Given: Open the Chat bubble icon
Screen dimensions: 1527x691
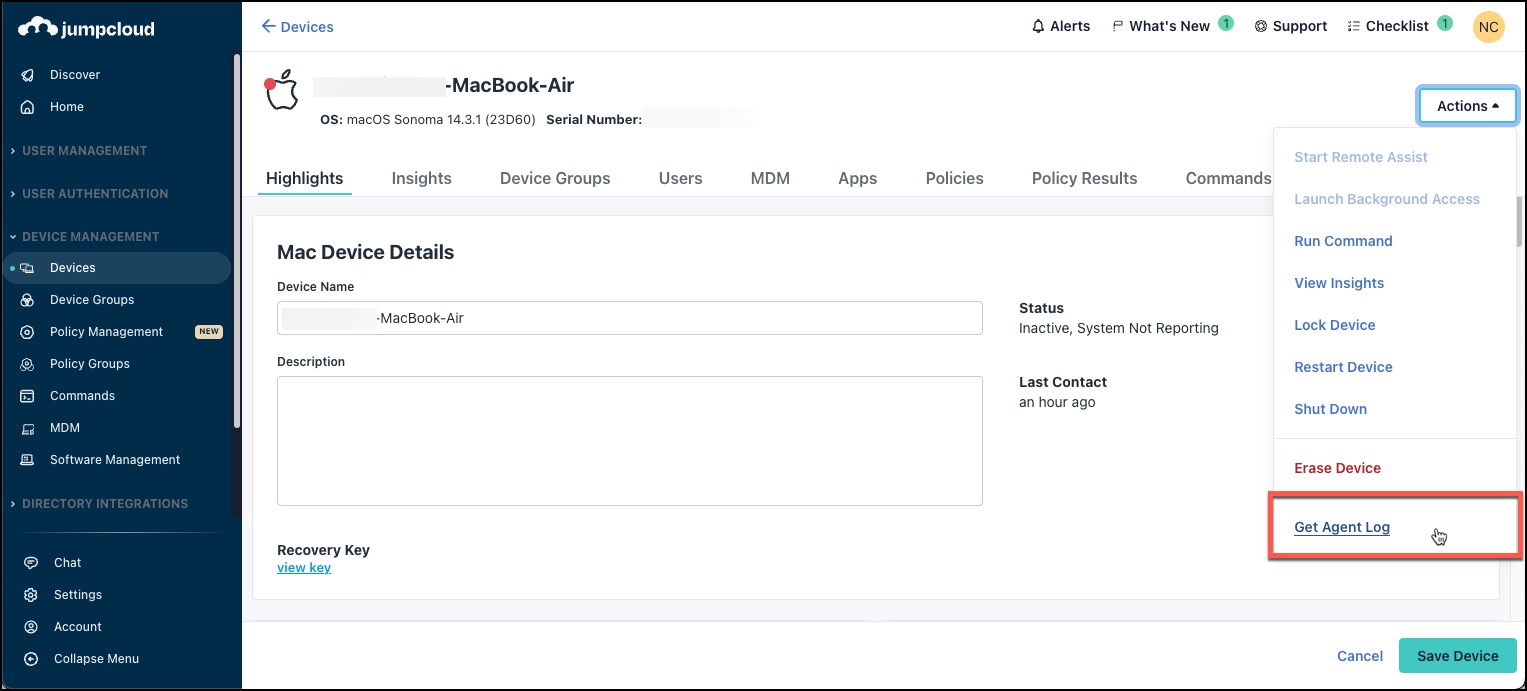Looking at the screenshot, I should pos(31,563).
